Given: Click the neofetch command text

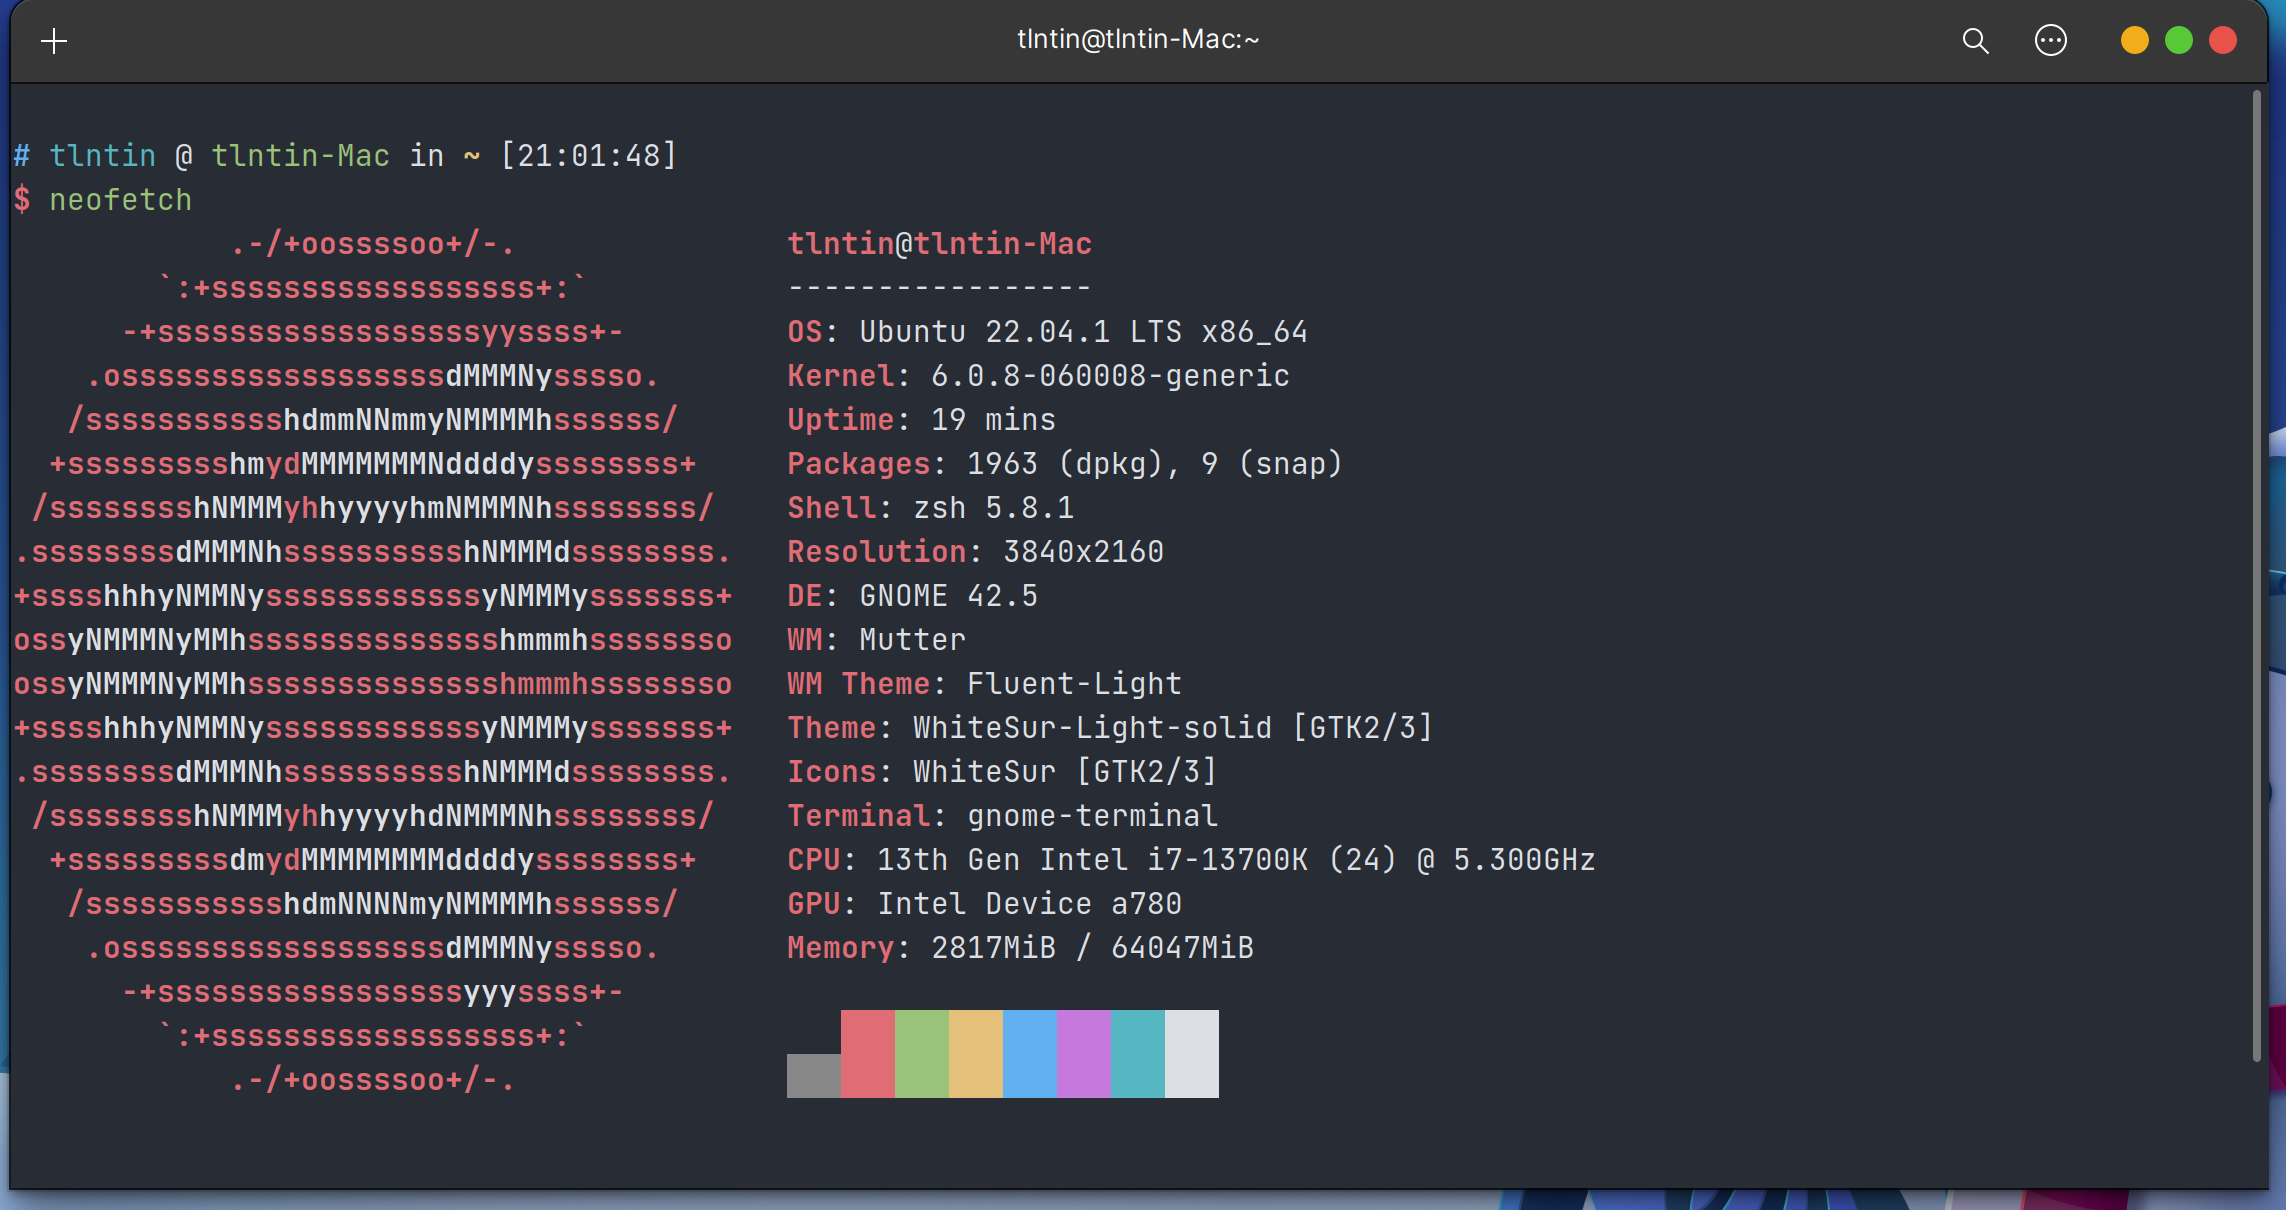Looking at the screenshot, I should 120,200.
